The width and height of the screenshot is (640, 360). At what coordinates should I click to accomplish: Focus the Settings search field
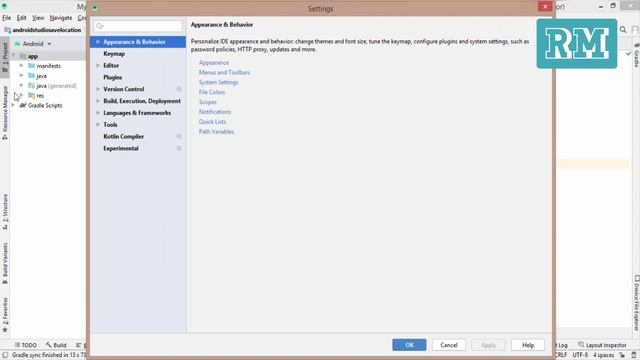[x=138, y=26]
